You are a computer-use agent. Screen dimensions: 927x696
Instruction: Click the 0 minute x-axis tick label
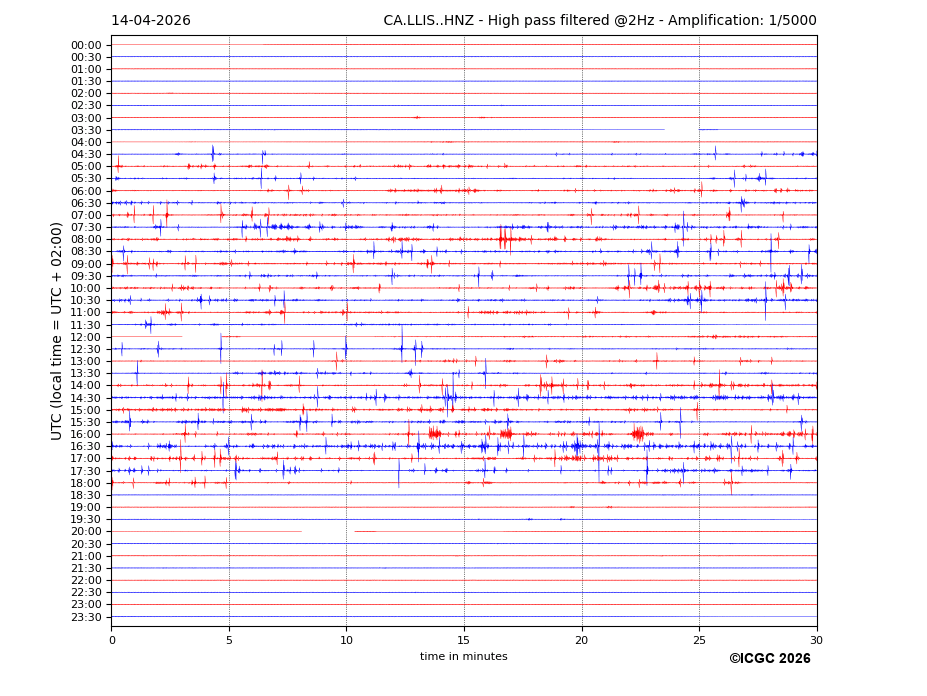[111, 640]
